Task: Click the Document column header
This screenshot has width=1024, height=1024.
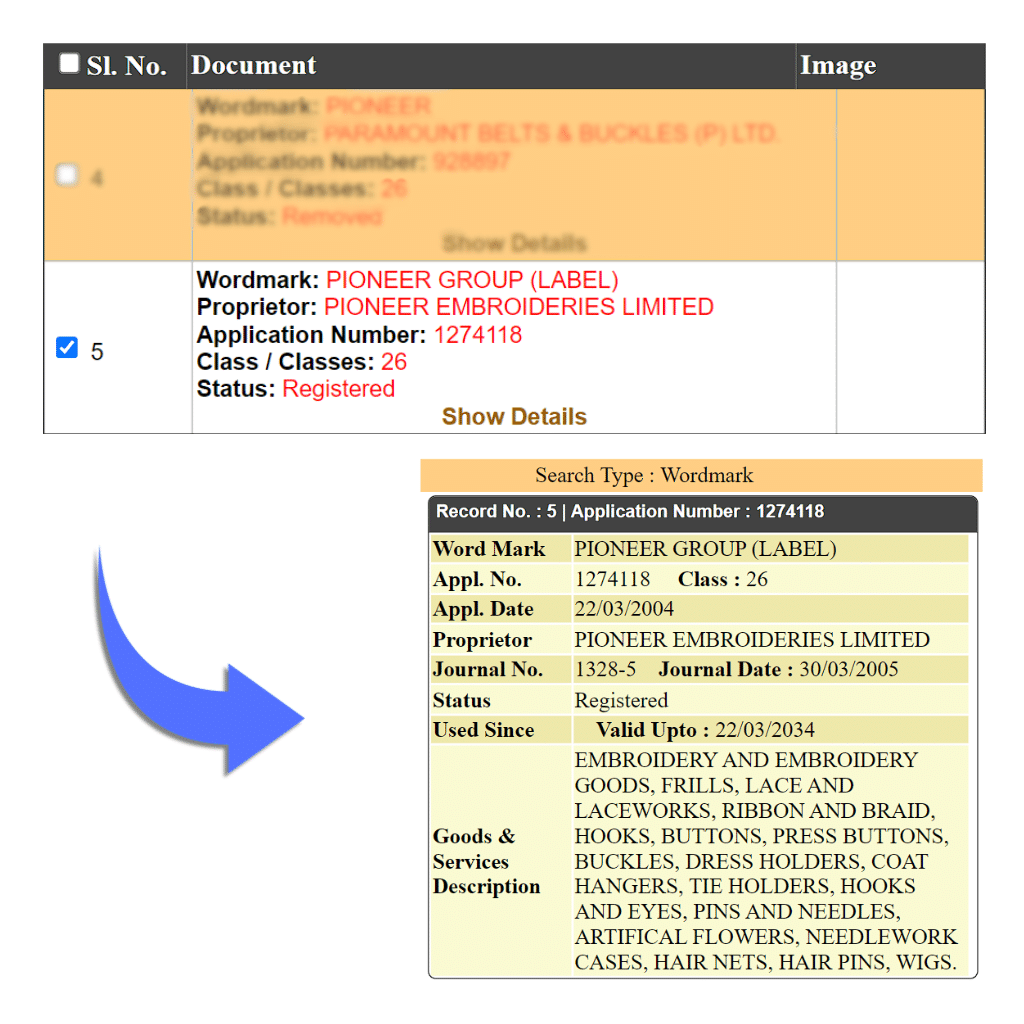Action: [254, 66]
